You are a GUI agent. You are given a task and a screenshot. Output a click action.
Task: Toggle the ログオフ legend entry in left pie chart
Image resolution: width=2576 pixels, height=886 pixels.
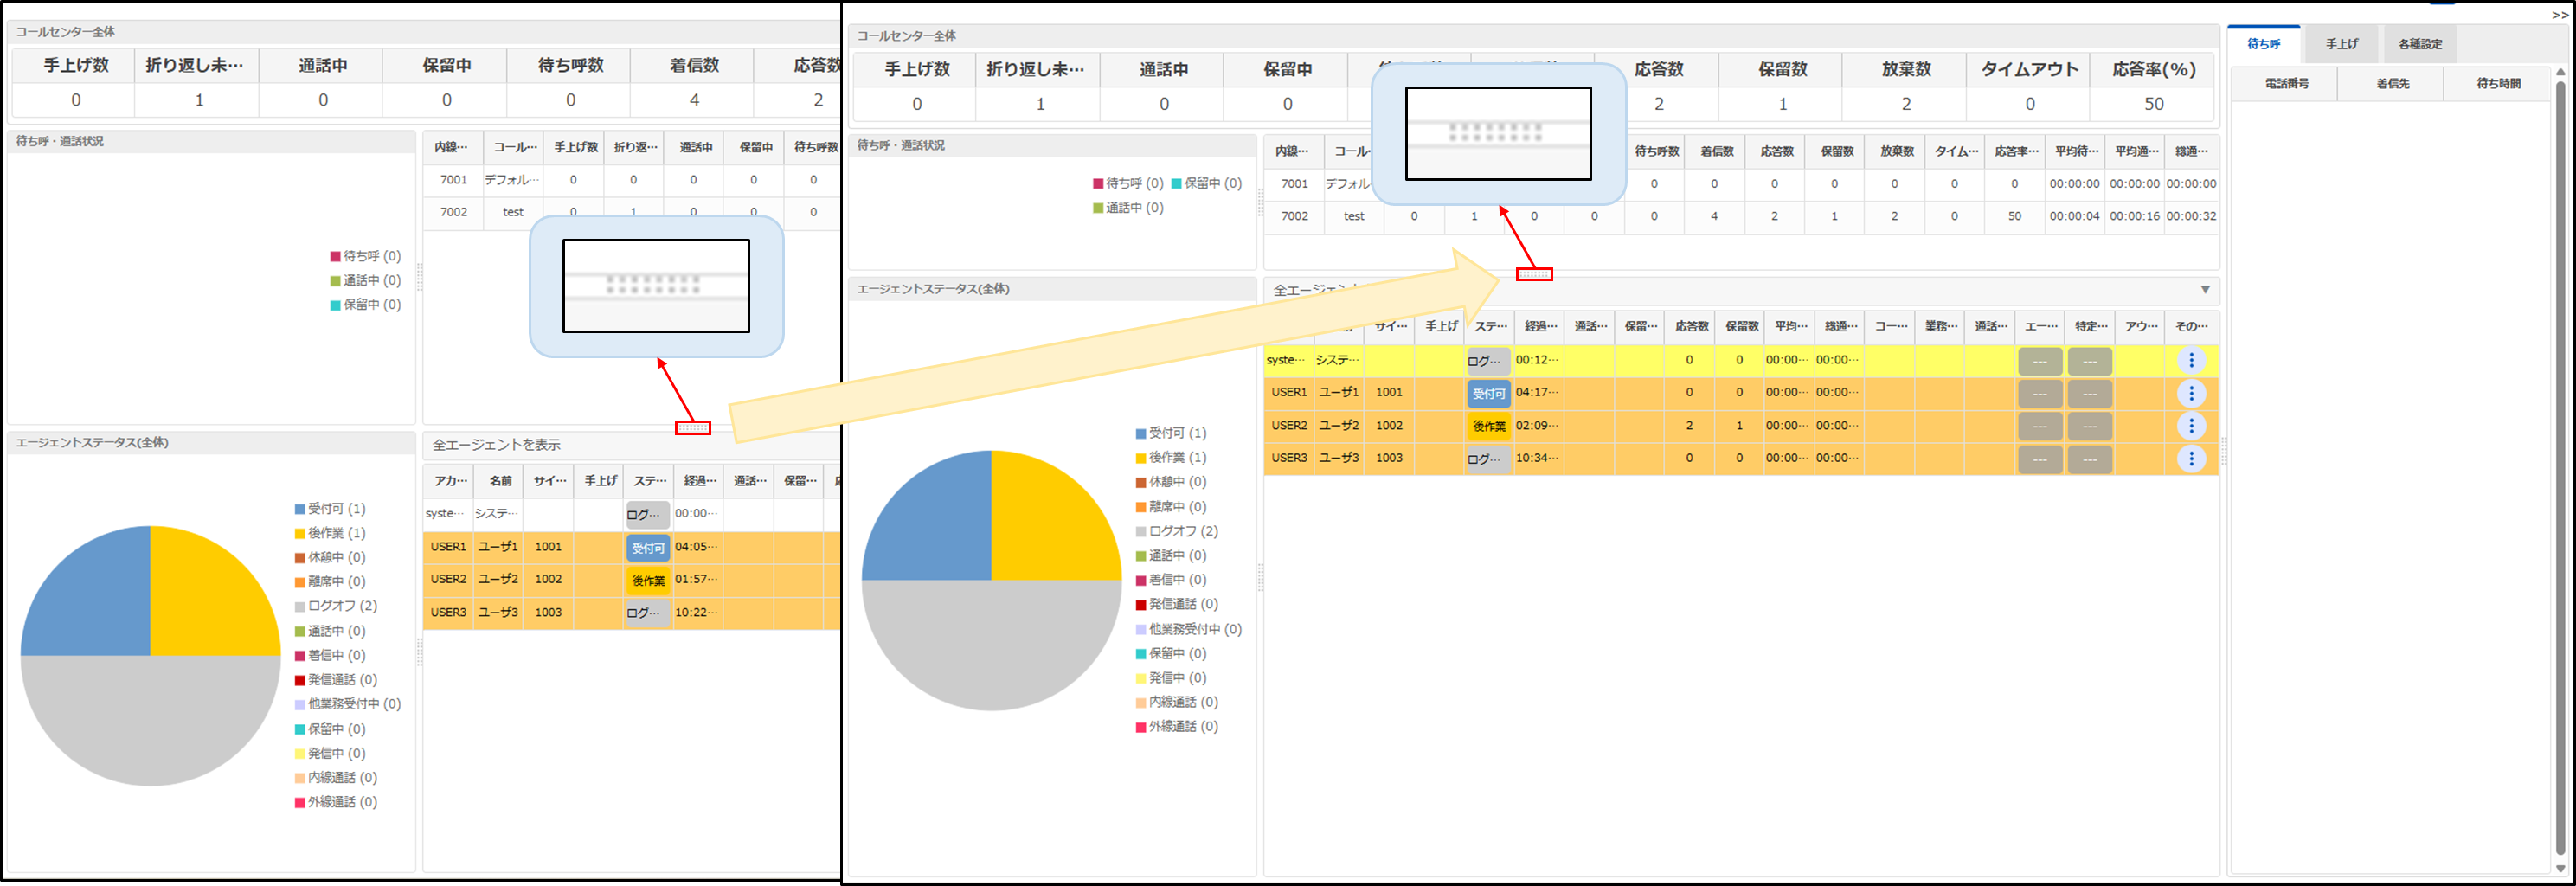point(335,606)
